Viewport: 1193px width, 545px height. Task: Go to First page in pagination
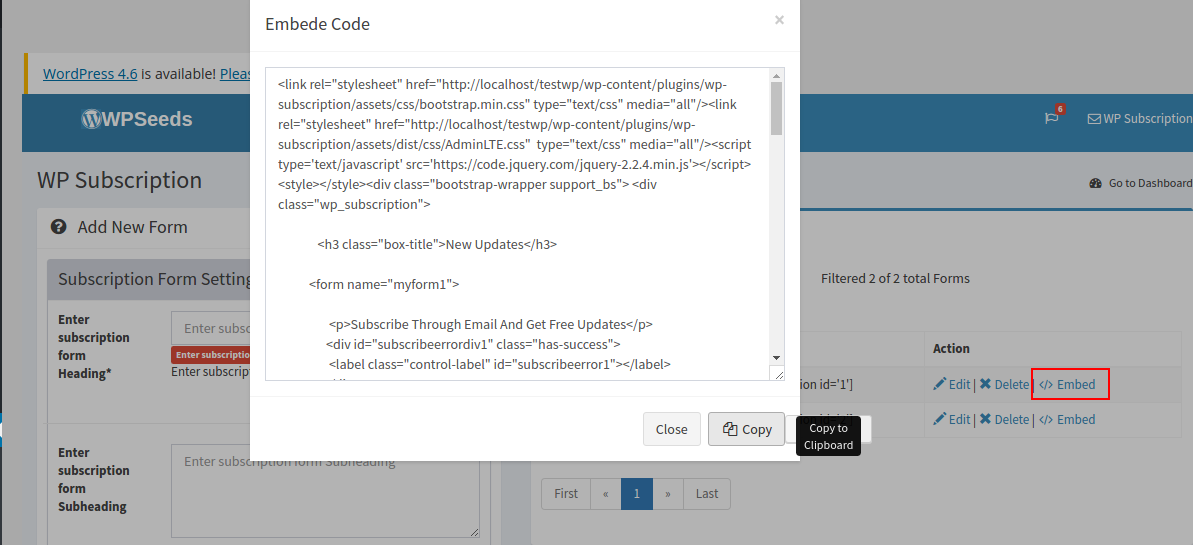click(565, 494)
